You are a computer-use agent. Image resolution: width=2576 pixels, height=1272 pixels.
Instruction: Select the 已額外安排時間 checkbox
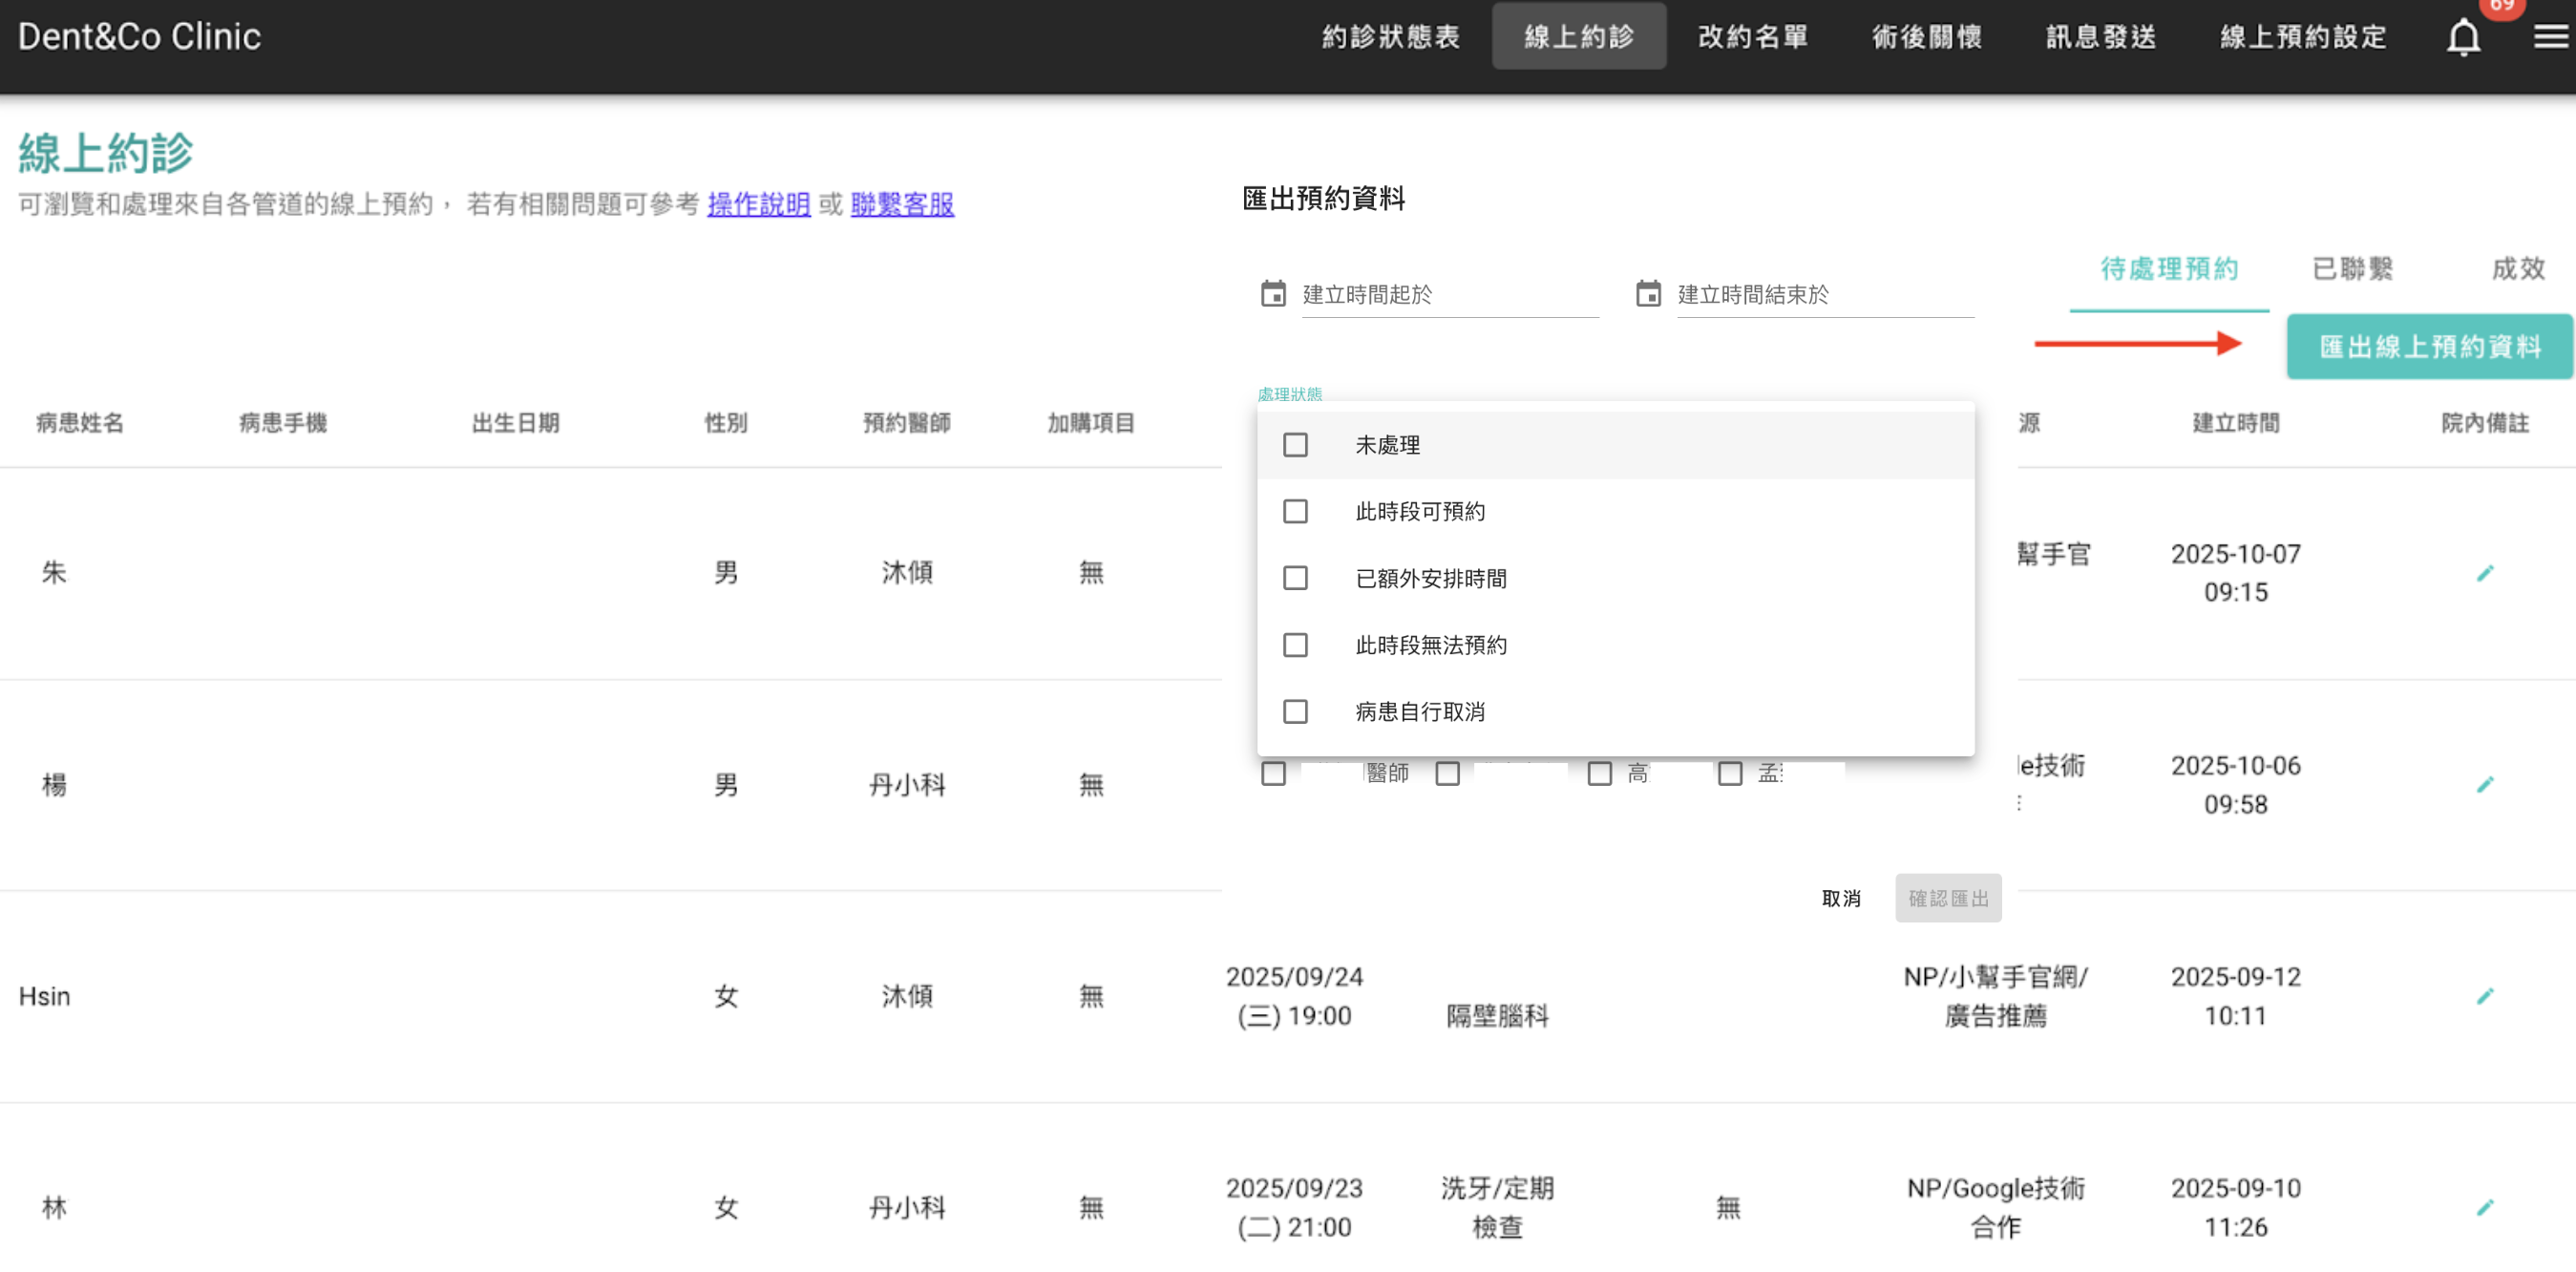(x=1295, y=578)
